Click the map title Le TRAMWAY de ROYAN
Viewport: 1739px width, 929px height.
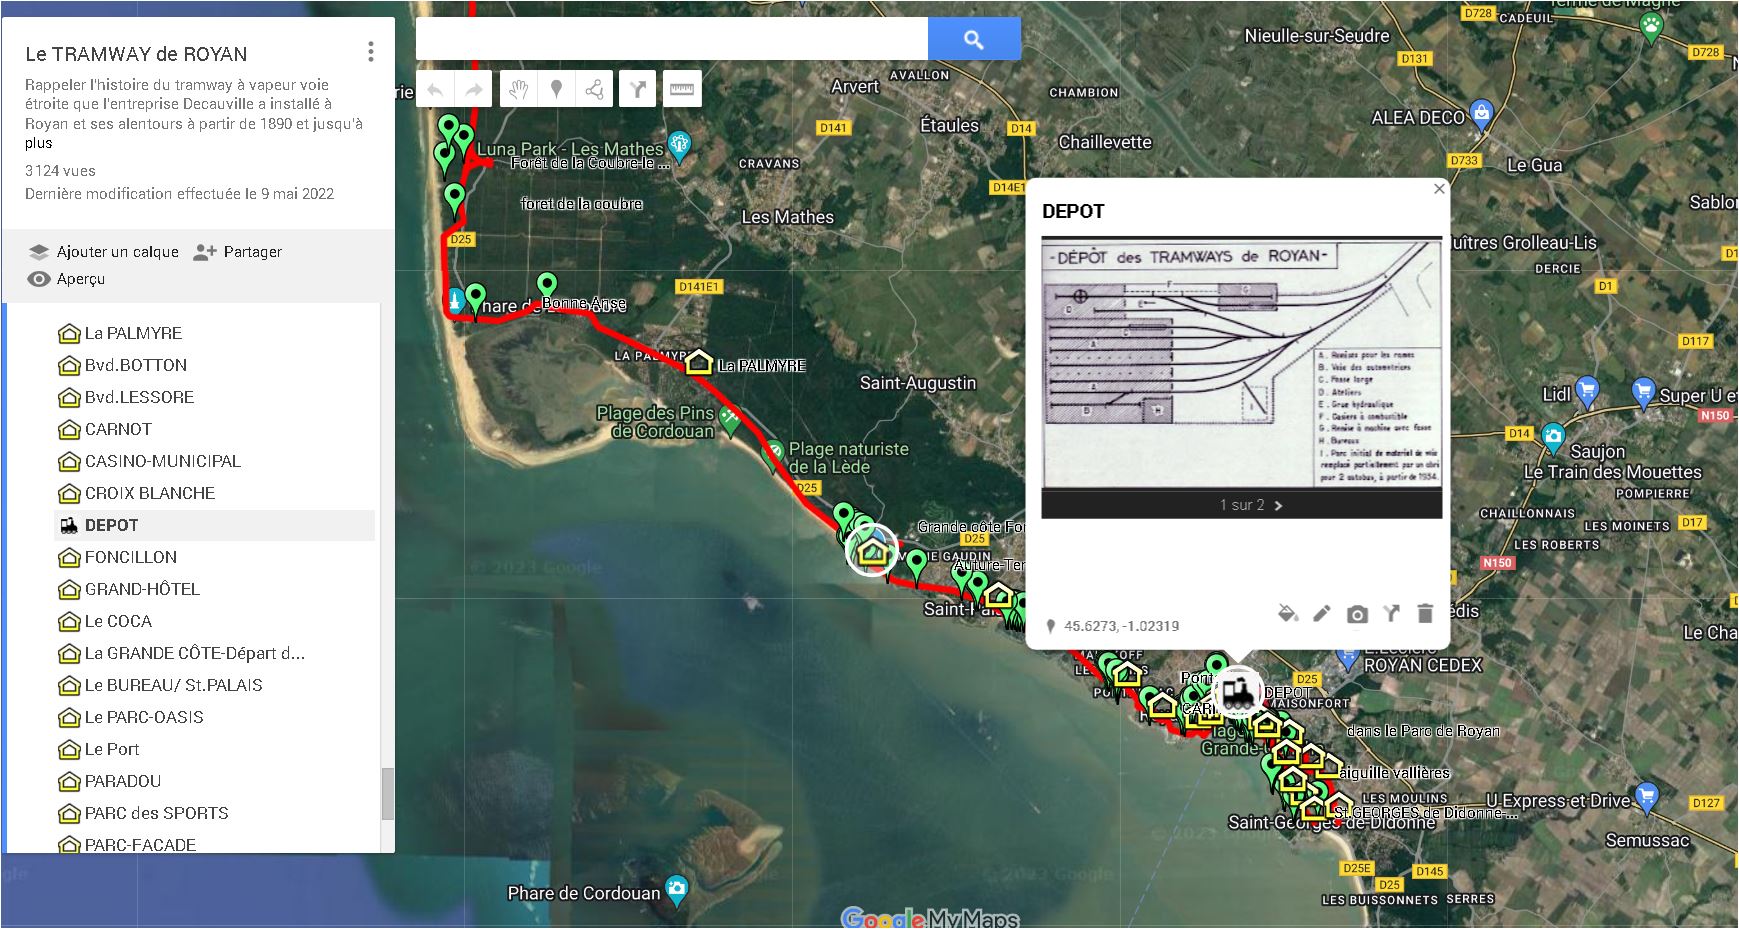click(x=136, y=54)
